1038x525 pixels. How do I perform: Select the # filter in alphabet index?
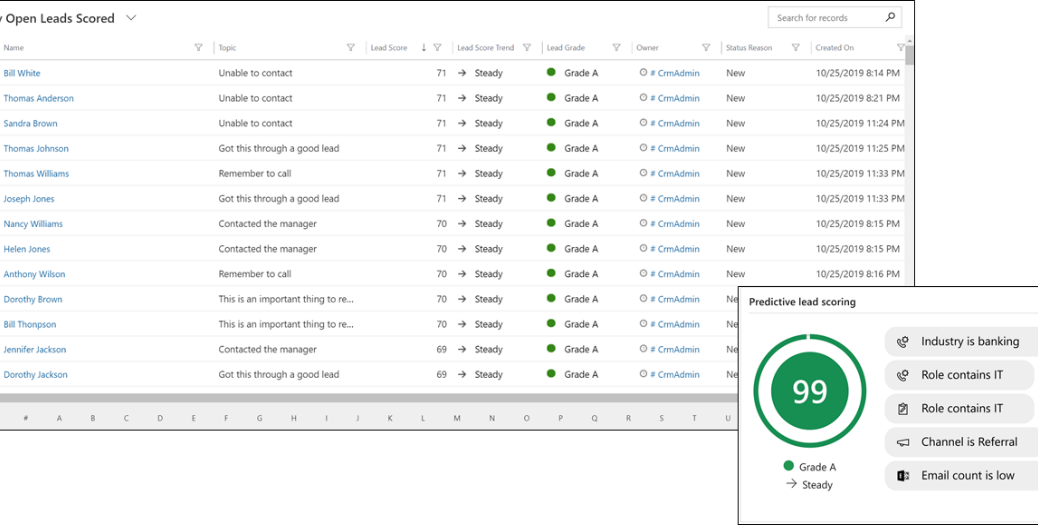[x=26, y=418]
